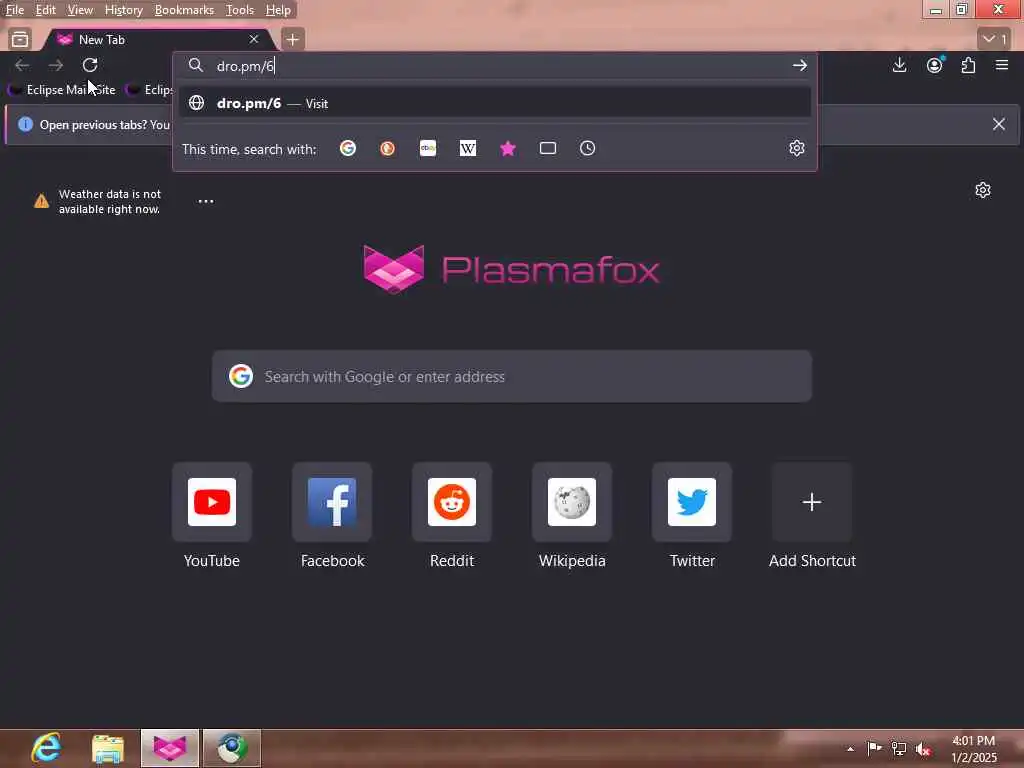Open the Downloads panel icon
Screen dimensions: 1024x768
point(899,65)
